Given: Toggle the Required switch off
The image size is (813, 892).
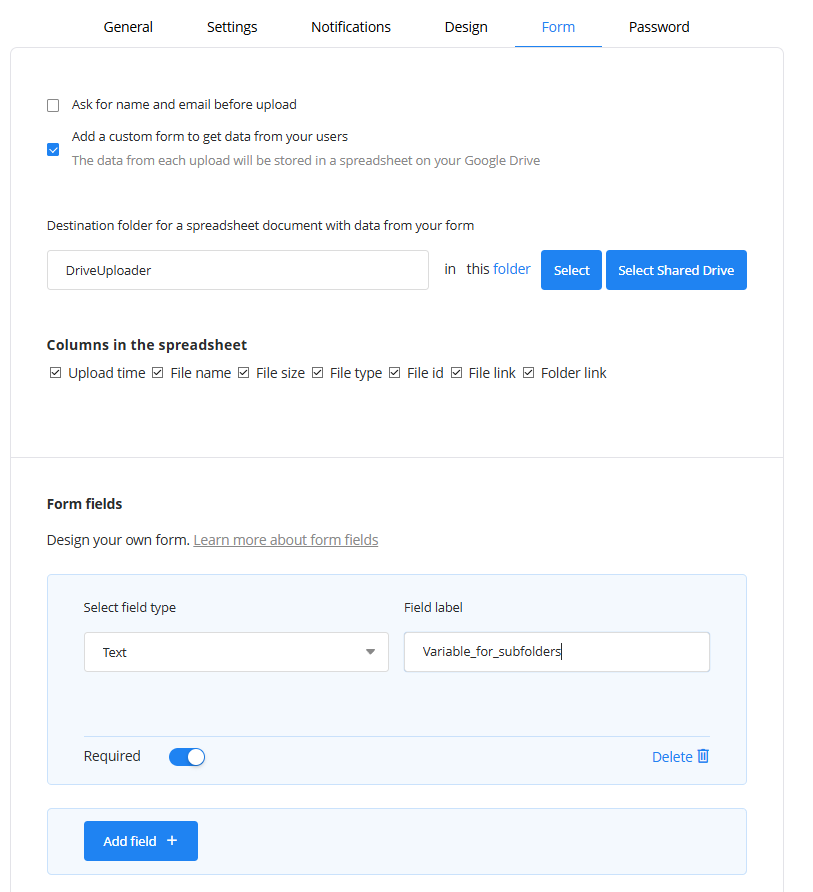Looking at the screenshot, I should click(x=187, y=757).
